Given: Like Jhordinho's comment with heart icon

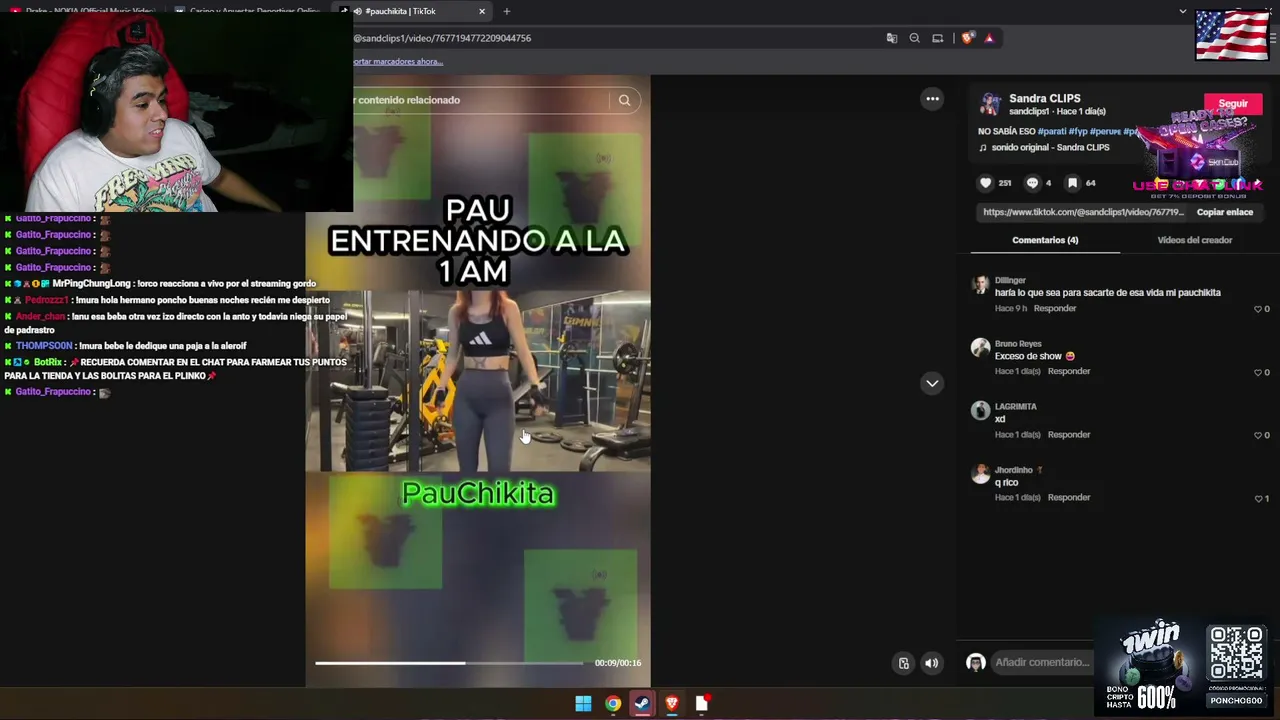Looking at the screenshot, I should (x=1258, y=498).
